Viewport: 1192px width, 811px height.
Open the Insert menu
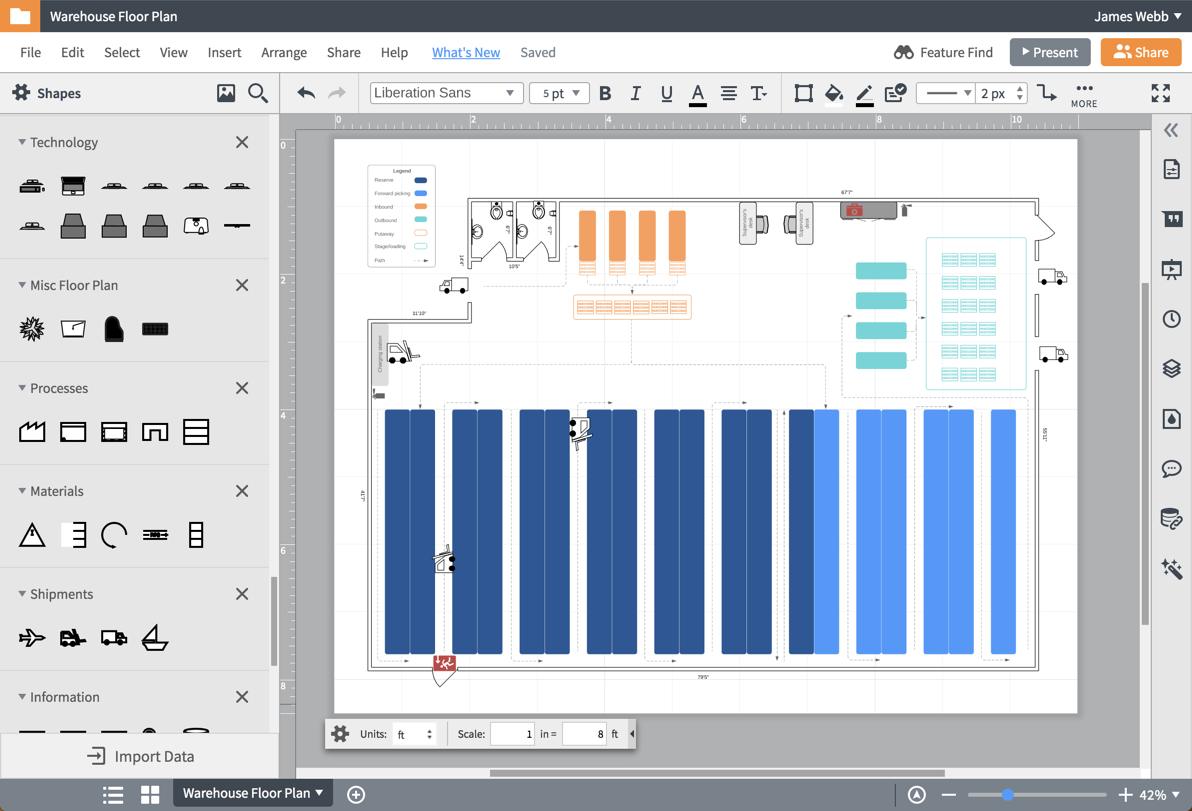point(224,52)
